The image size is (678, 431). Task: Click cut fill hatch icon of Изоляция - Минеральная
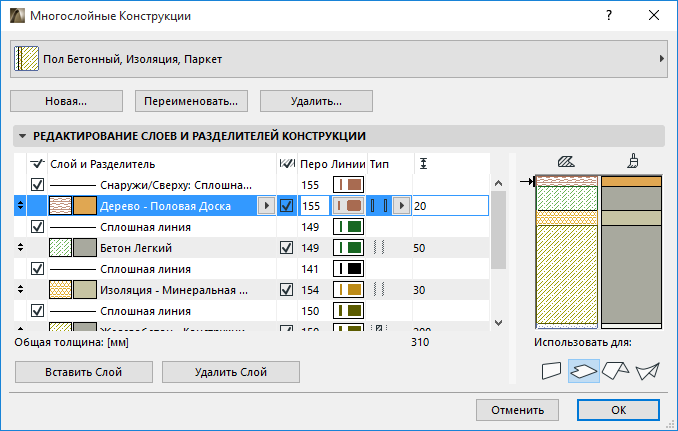pos(61,290)
